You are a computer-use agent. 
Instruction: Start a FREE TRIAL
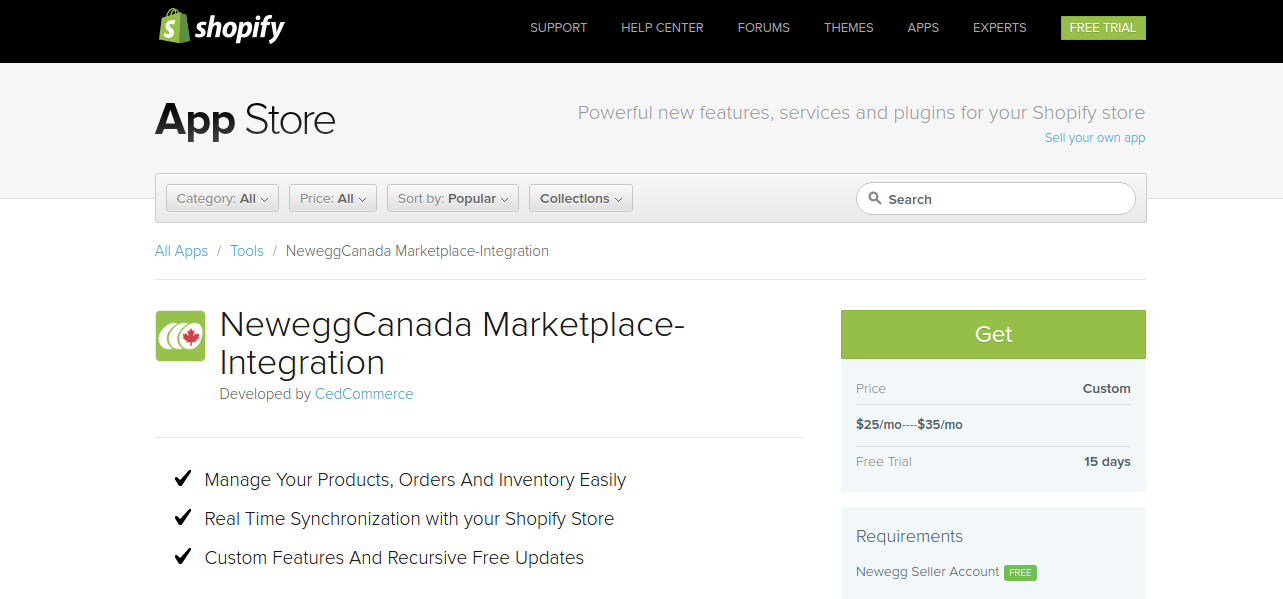point(1103,27)
